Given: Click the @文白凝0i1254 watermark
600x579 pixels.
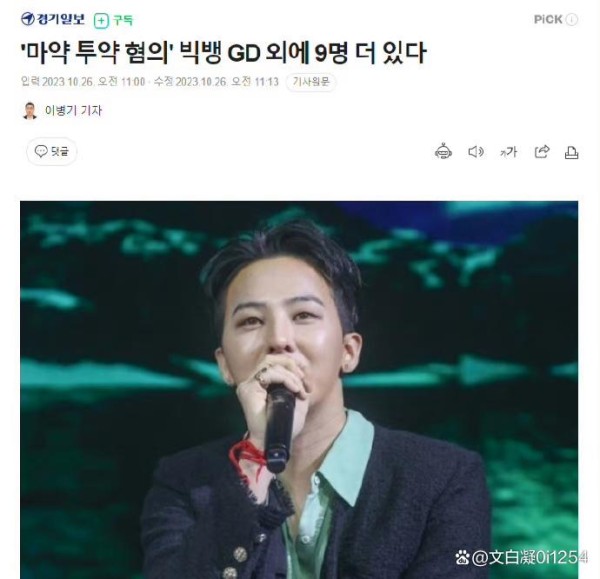Looking at the screenshot, I should (521, 557).
